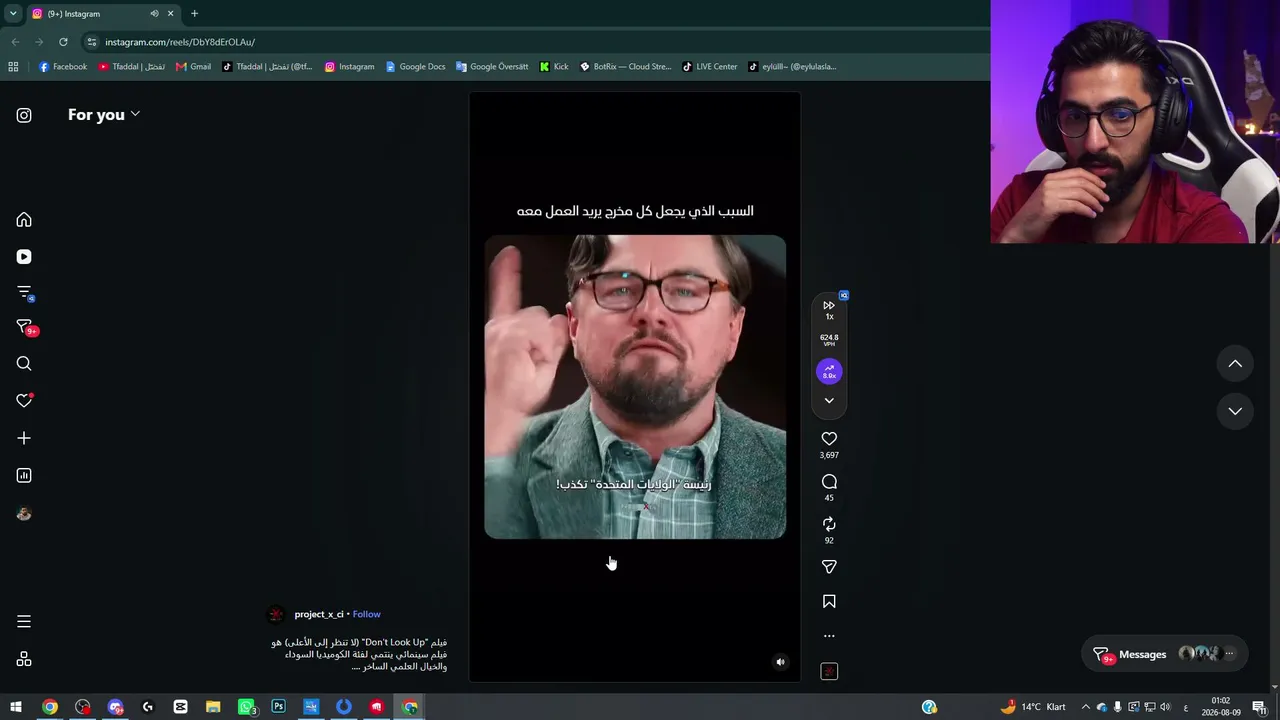
Task: Save the reel with the bookmark icon
Action: coord(829,602)
